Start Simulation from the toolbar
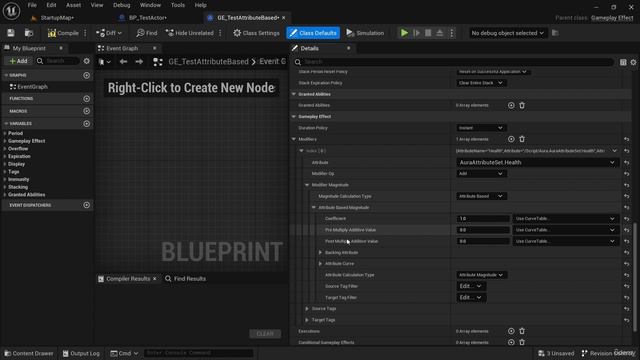The image size is (640, 360). tap(365, 33)
